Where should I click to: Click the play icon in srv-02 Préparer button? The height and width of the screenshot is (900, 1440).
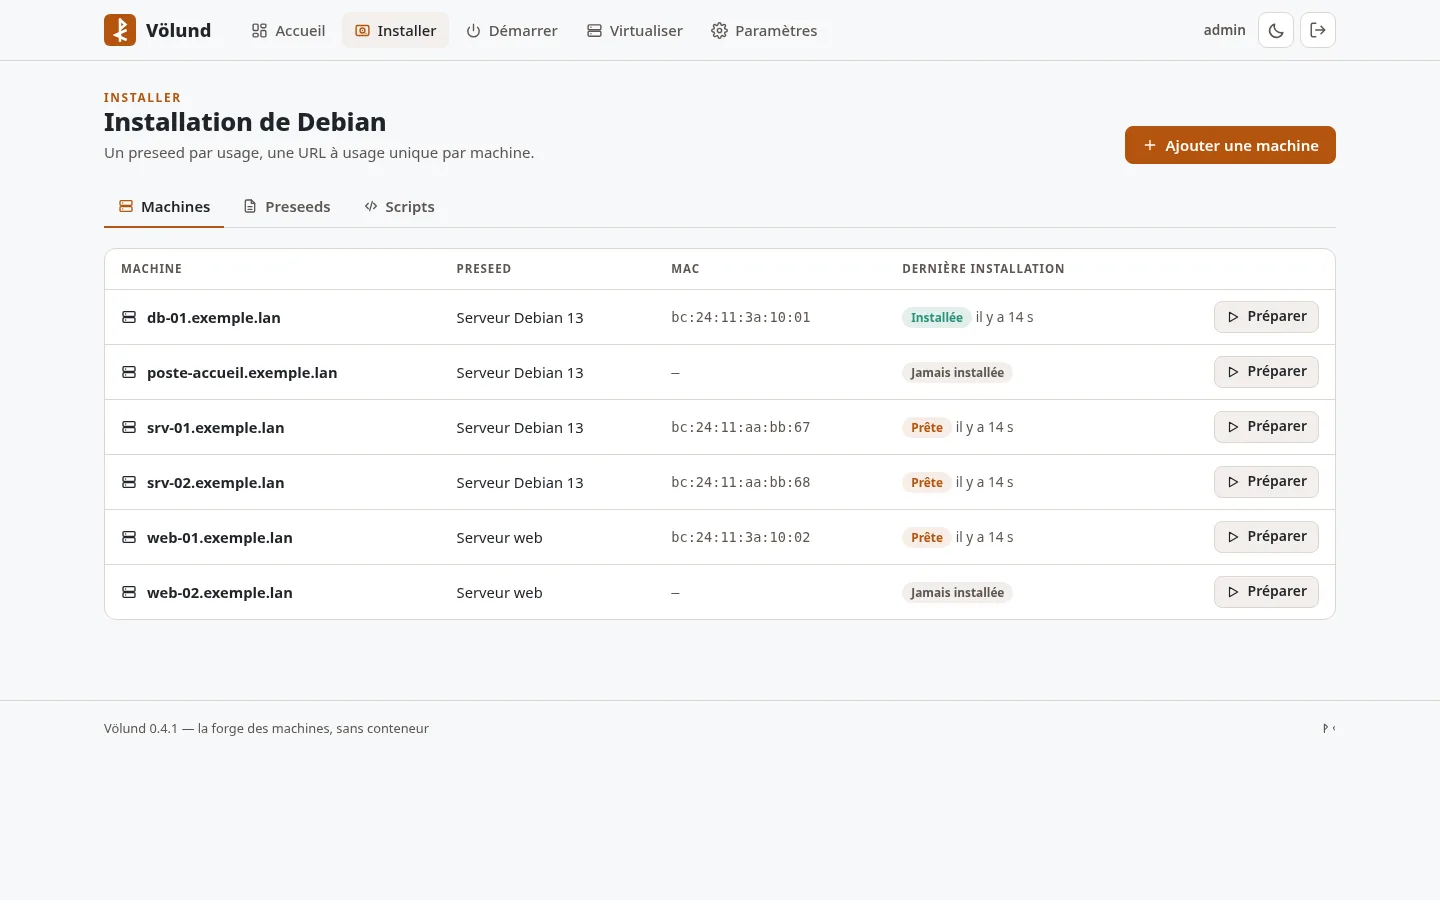[x=1233, y=482]
